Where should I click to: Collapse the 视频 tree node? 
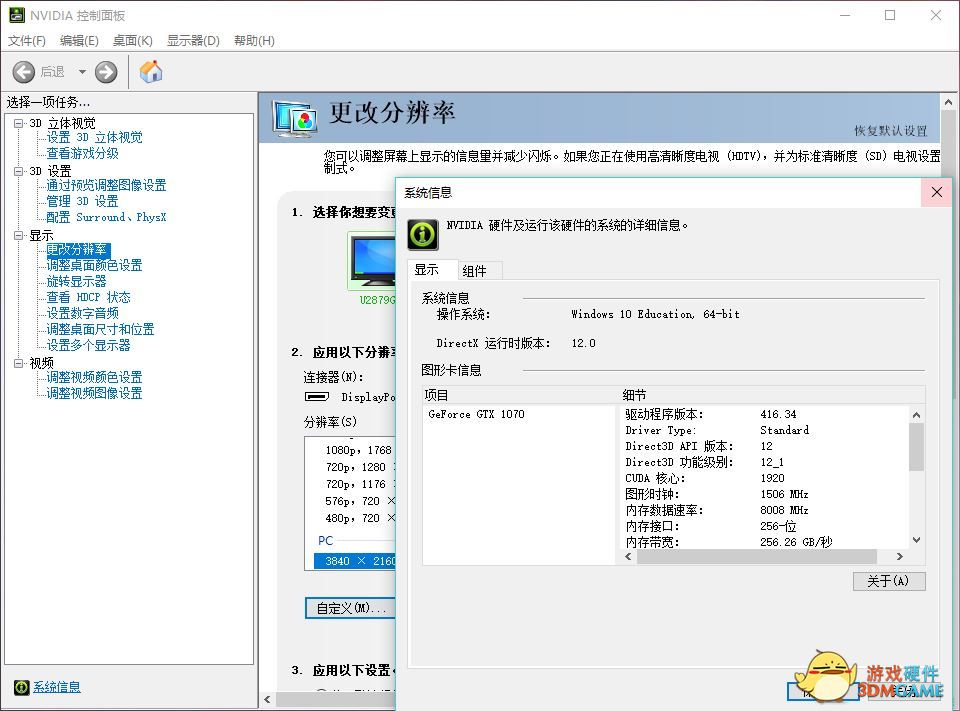click(x=18, y=363)
